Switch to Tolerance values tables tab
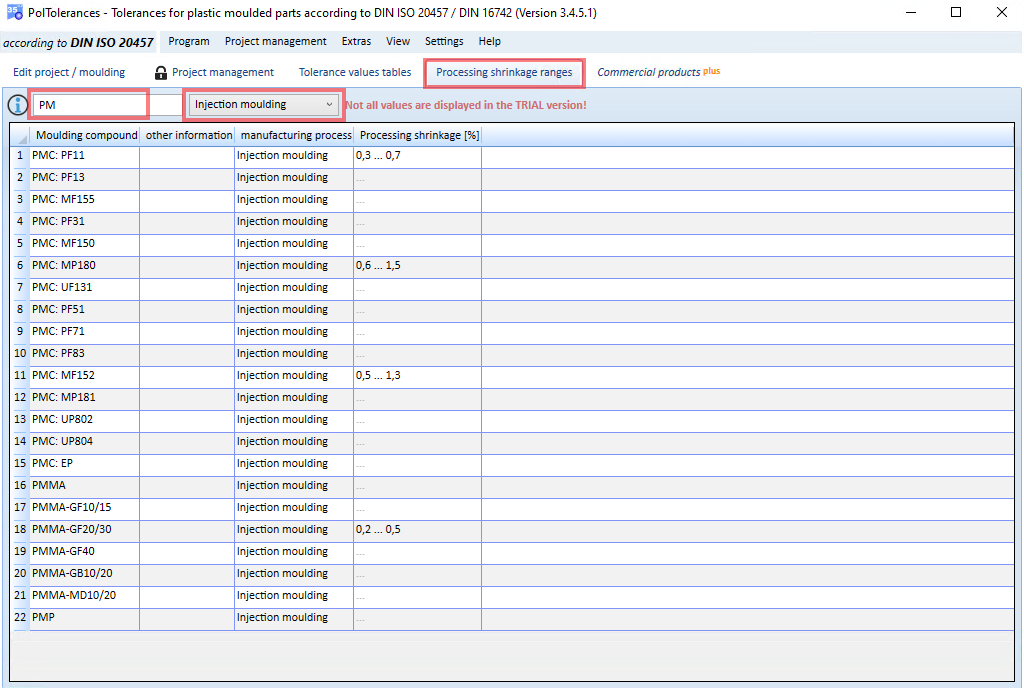This screenshot has width=1024, height=688. [355, 72]
